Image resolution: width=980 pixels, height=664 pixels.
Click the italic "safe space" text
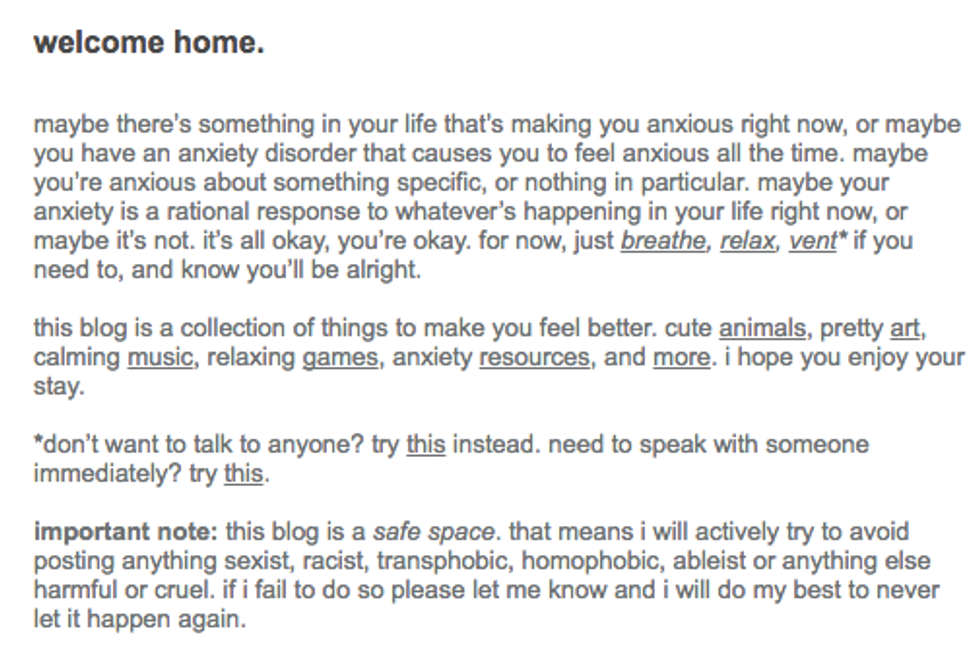433,531
